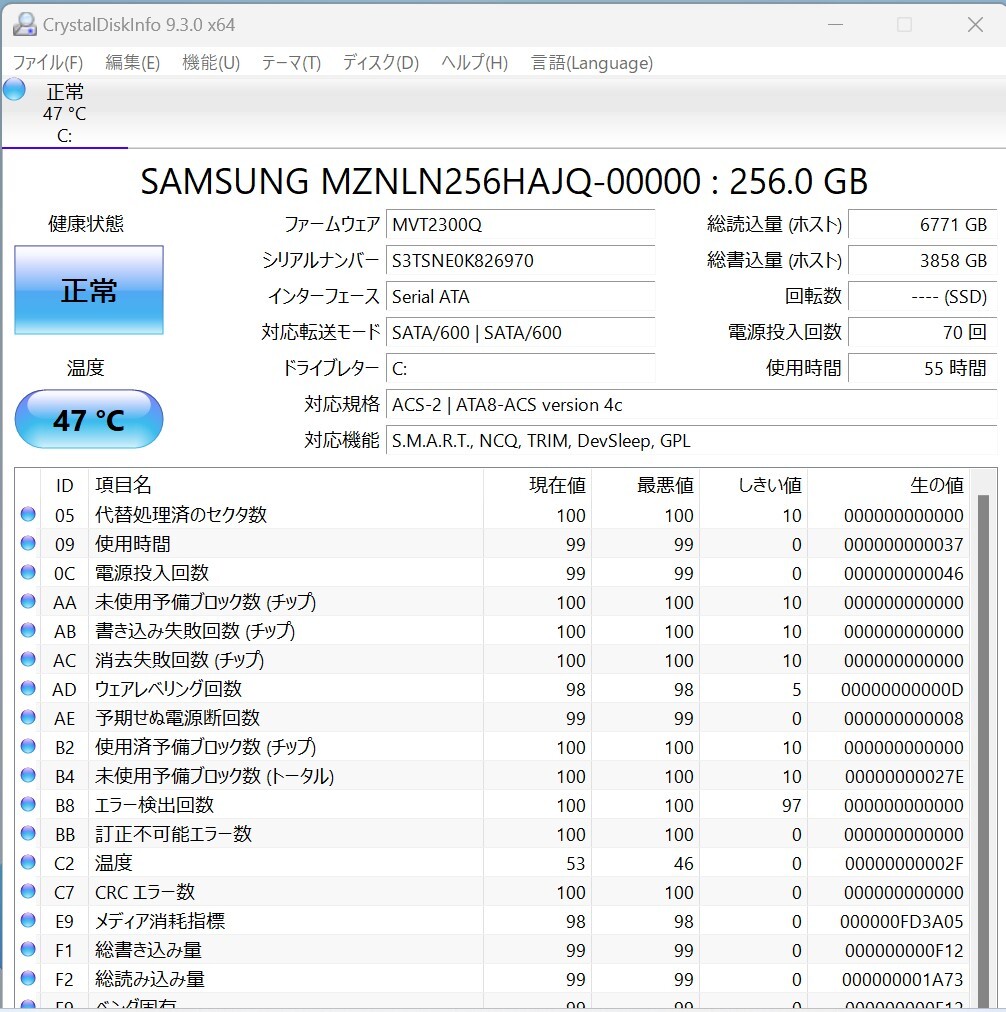
Task: Select the メディア消耗指標 attribute name
Action: coord(160,920)
